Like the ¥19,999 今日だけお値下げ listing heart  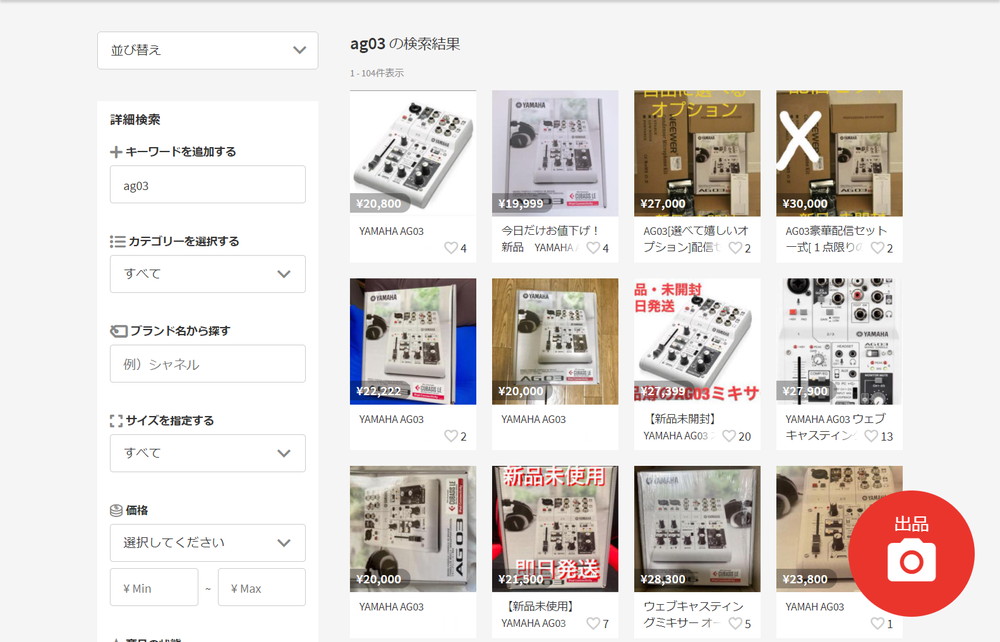(593, 247)
